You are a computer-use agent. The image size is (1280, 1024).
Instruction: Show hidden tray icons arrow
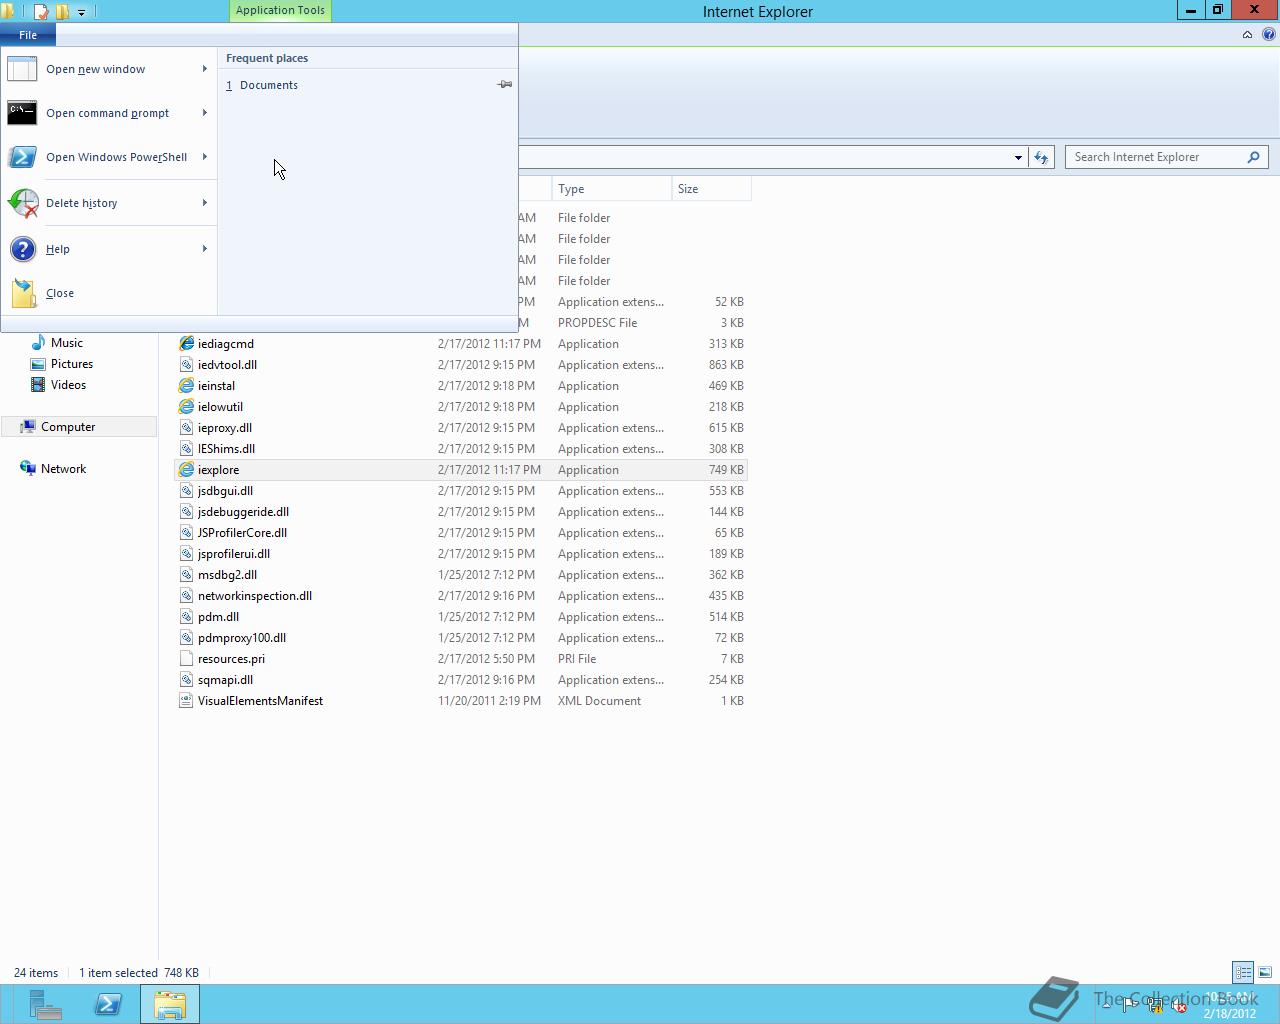(1105, 1005)
